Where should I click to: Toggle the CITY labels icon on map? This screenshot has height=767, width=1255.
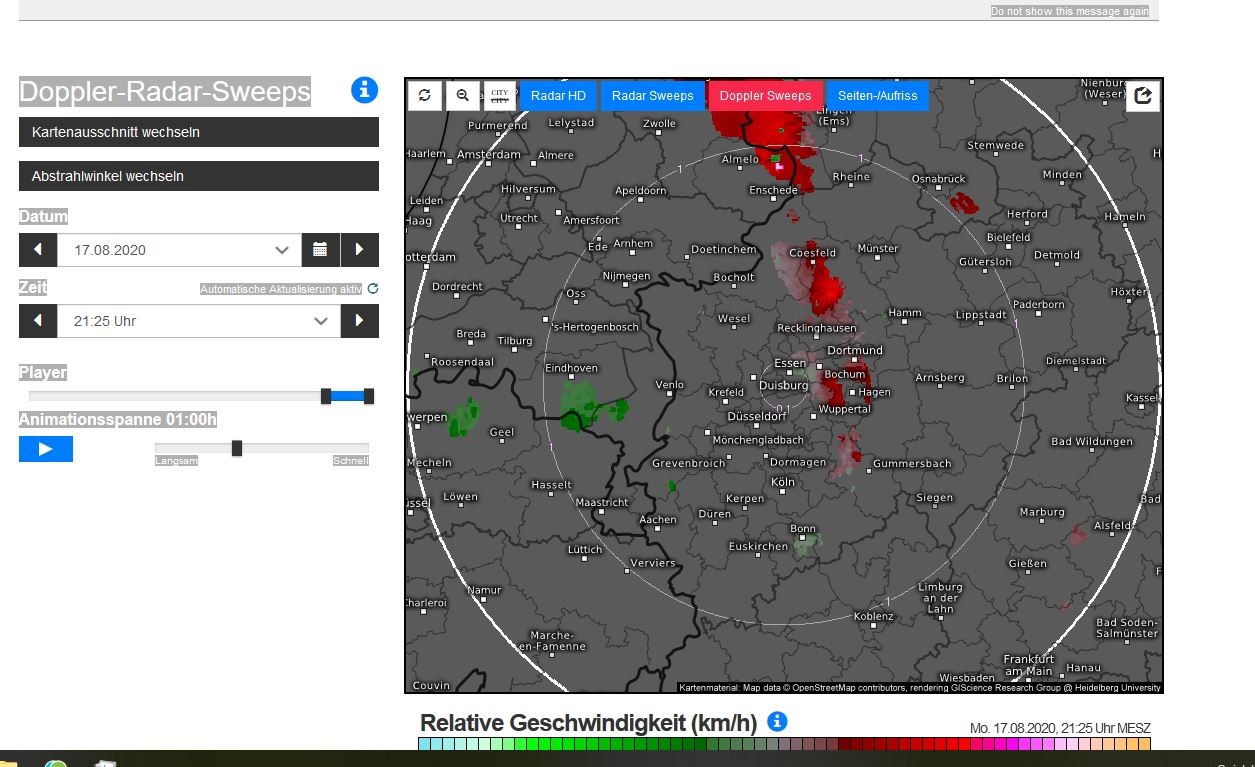point(500,96)
